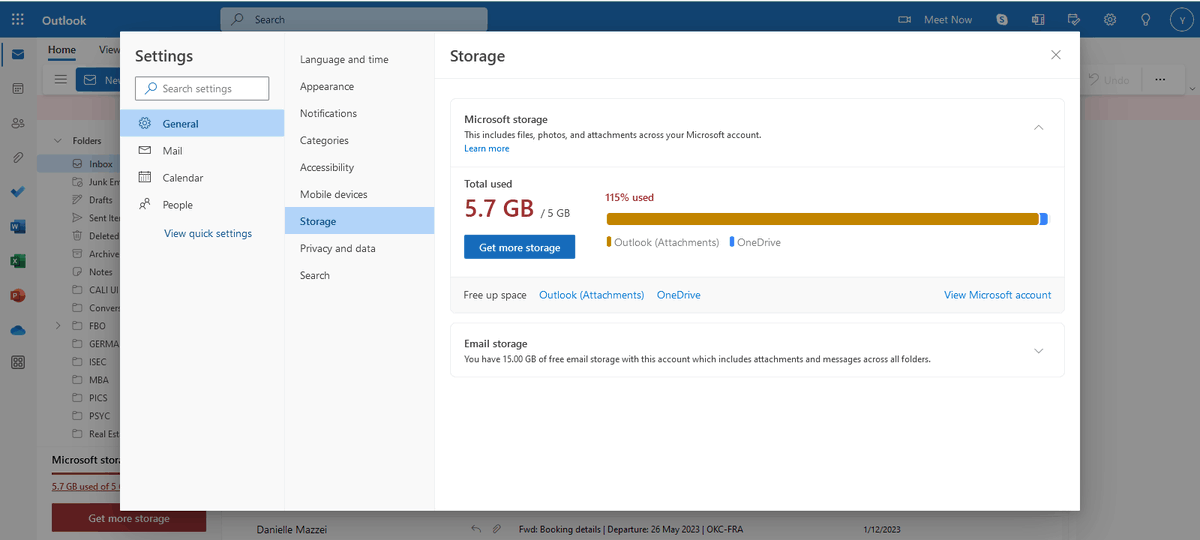
Task: Toggle the hamburger navigation pane button
Action: click(x=61, y=79)
